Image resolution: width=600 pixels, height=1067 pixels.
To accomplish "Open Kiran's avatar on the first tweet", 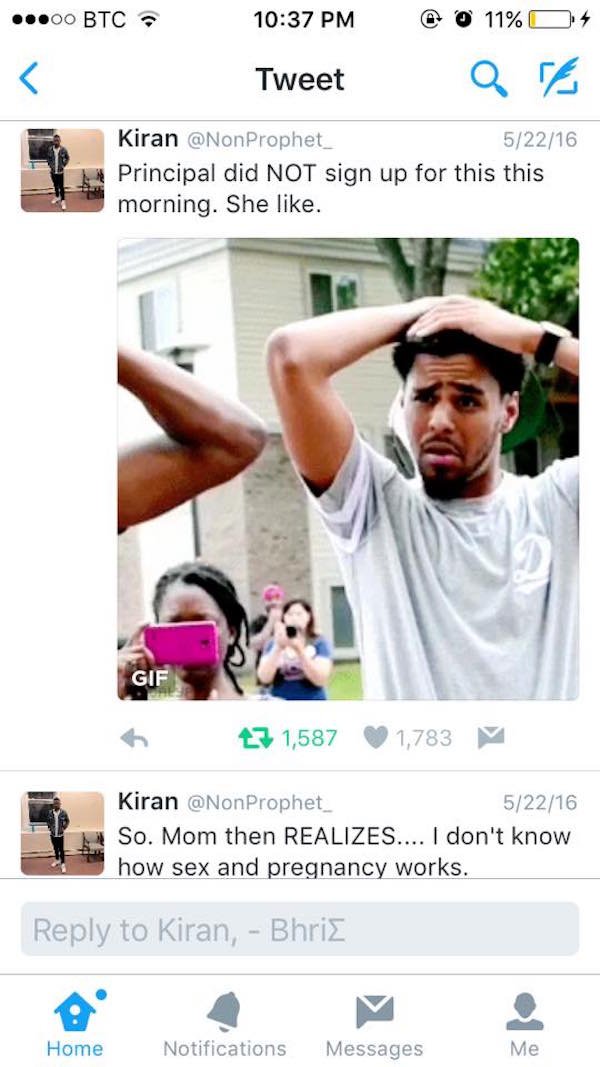I will point(63,170).
